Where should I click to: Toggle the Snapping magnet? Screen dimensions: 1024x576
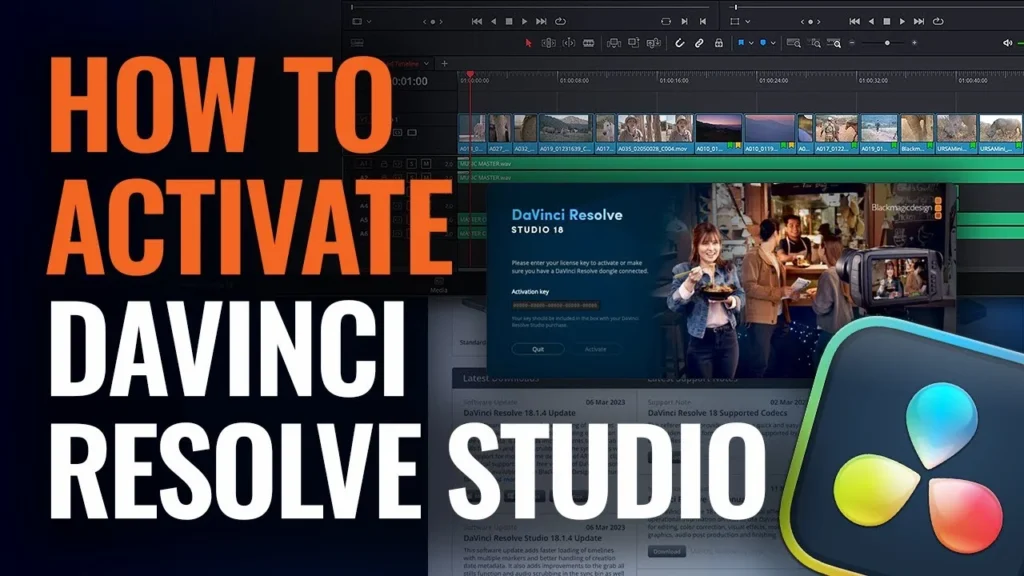click(x=681, y=43)
